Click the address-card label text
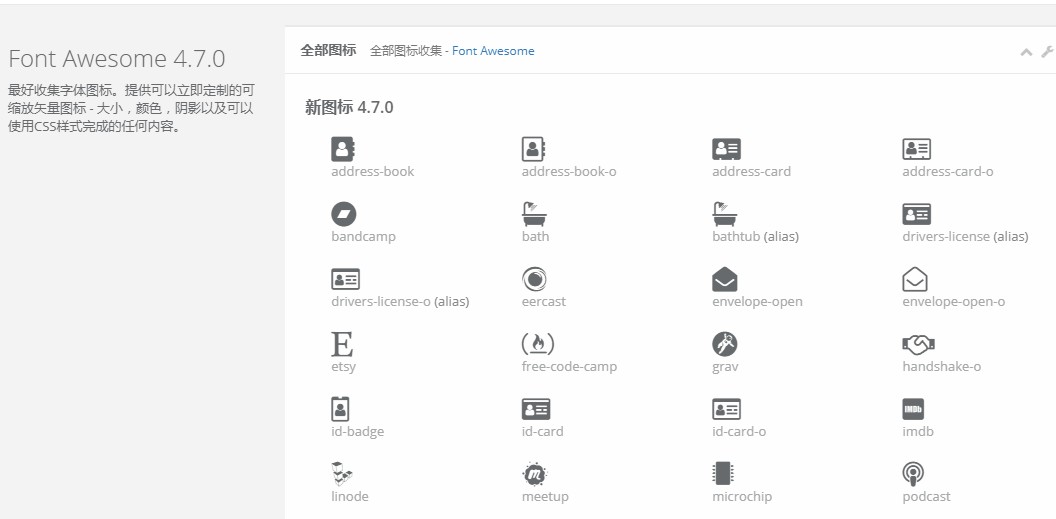Image resolution: width=1056 pixels, height=519 pixels. (752, 172)
